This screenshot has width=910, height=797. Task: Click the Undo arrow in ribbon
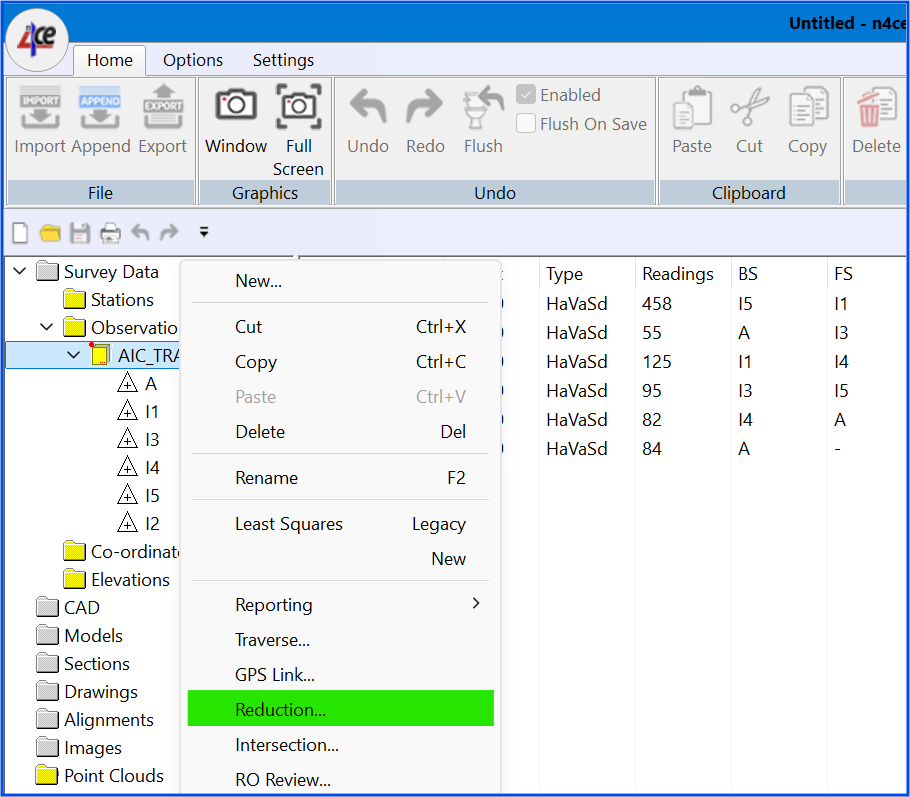click(368, 106)
